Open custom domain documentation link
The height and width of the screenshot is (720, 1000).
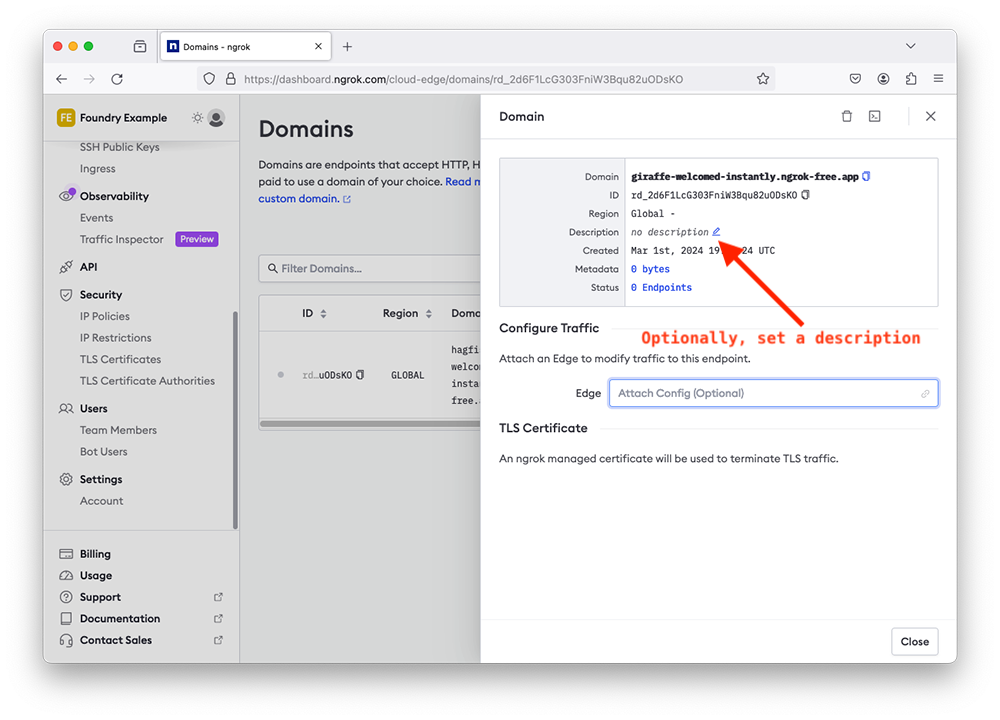(x=304, y=199)
